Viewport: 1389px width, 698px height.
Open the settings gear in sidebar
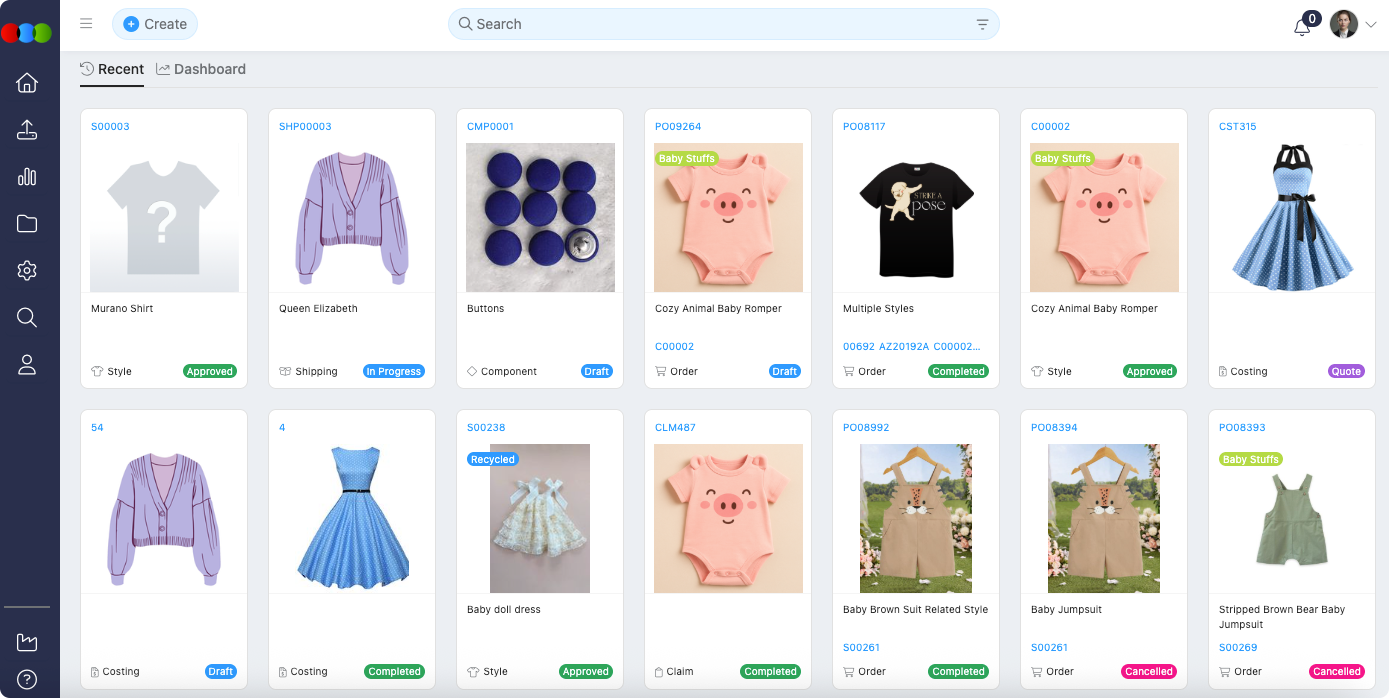[x=27, y=271]
